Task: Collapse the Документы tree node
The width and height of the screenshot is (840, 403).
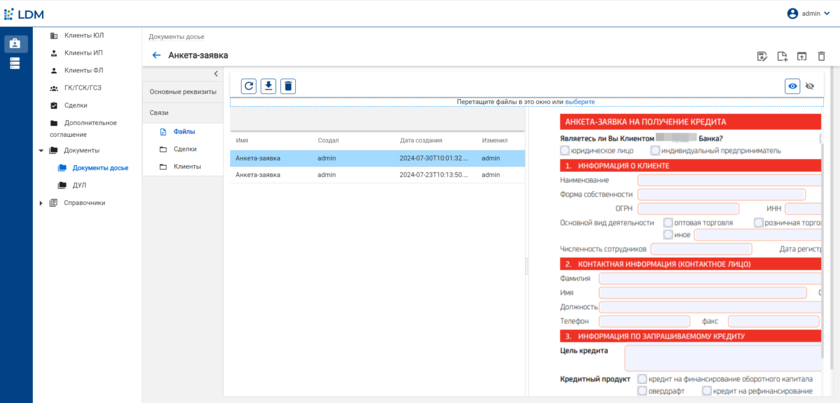Action: click(41, 150)
